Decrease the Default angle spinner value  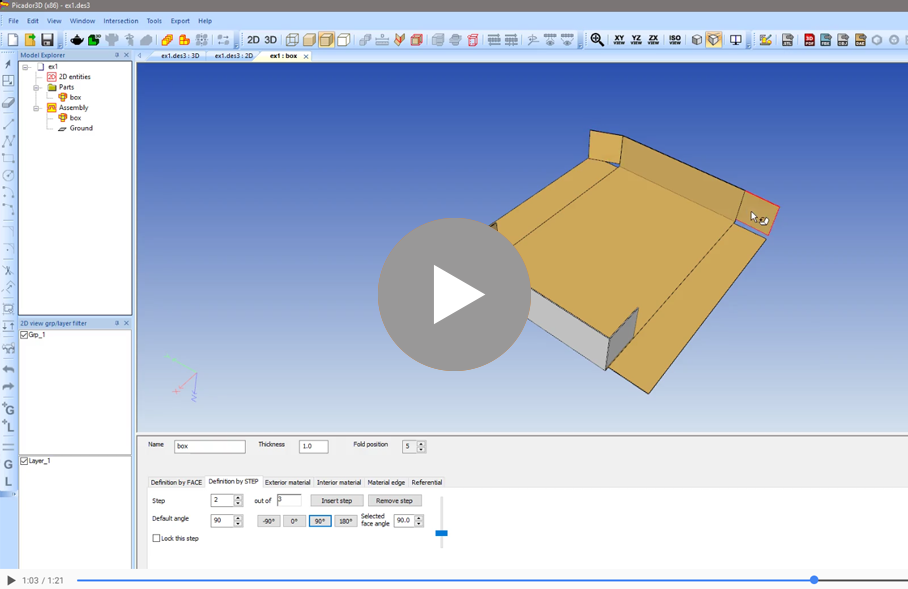coord(238,524)
